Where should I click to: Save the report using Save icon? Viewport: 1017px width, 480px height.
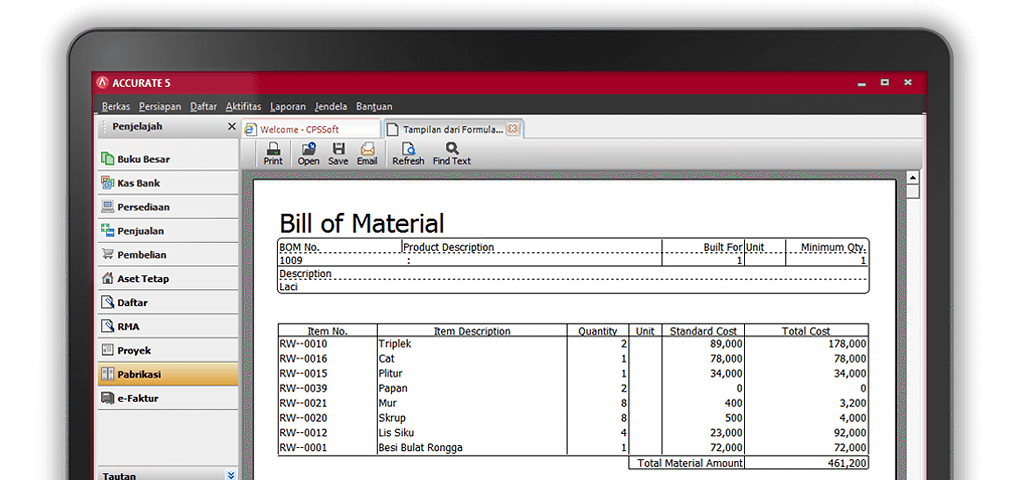338,153
